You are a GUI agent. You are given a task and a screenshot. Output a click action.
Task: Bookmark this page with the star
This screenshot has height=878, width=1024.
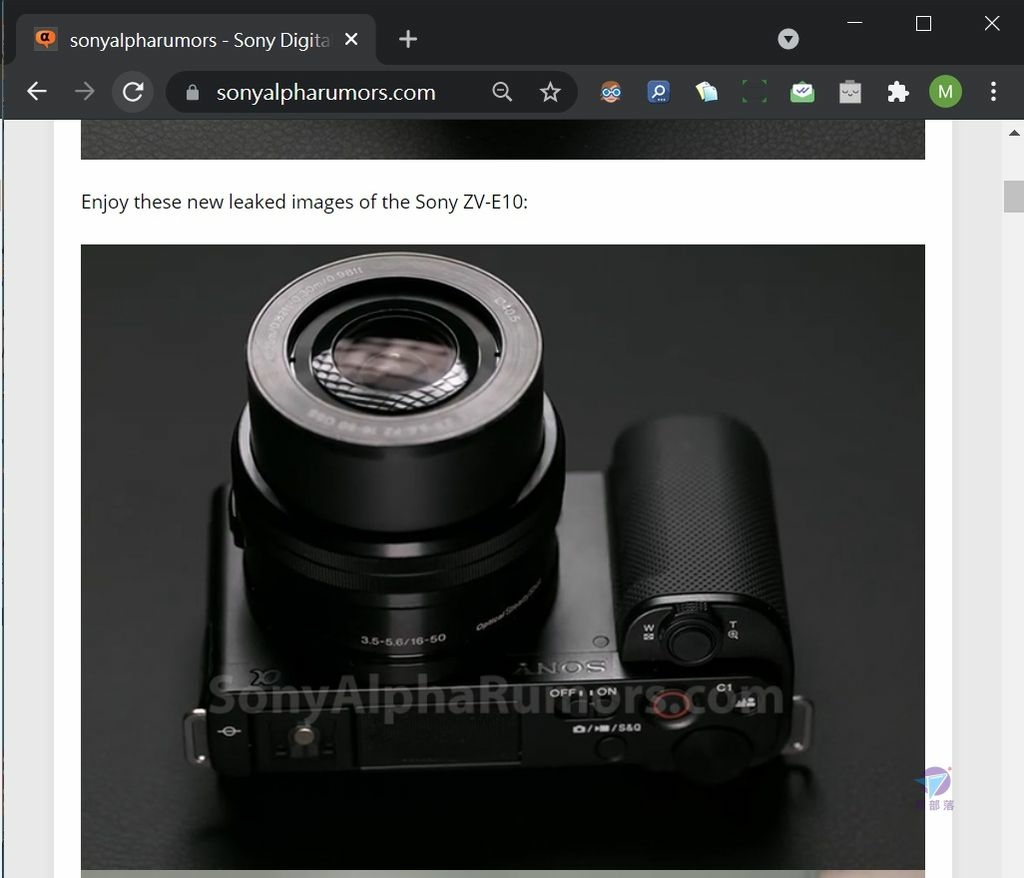tap(550, 91)
